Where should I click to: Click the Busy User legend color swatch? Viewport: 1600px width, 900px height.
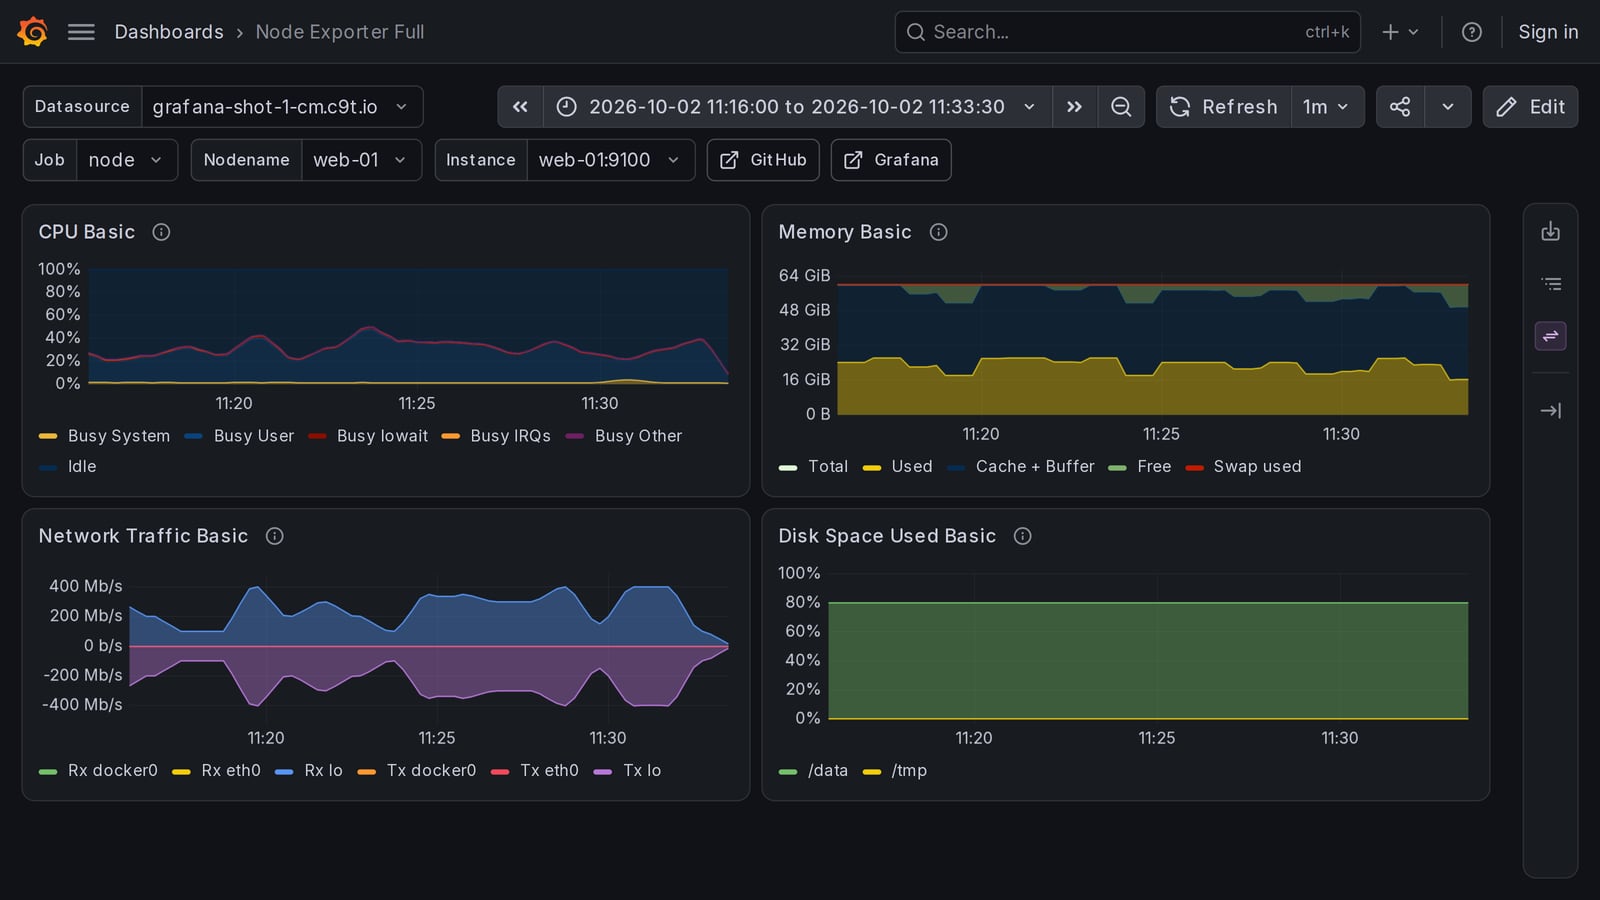pyautogui.click(x=194, y=436)
